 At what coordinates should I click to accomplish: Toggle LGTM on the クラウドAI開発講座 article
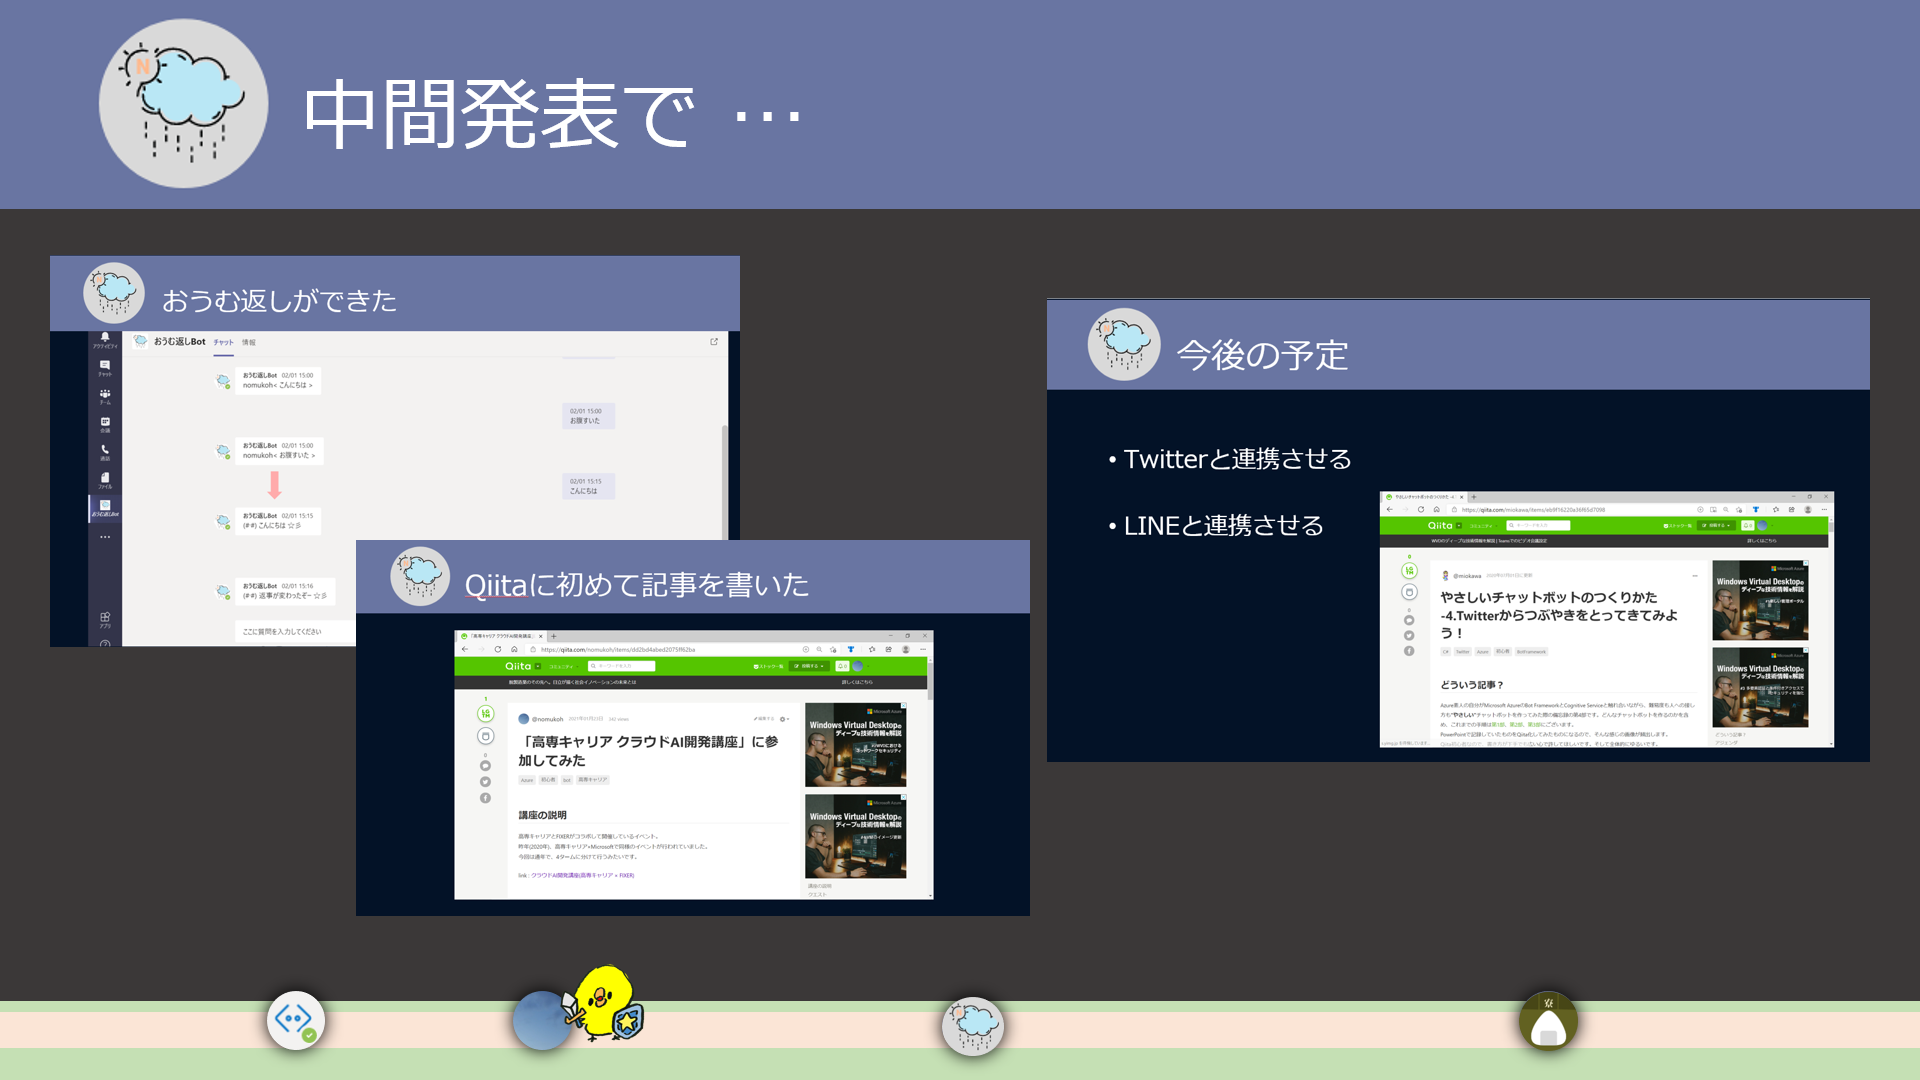coord(486,714)
